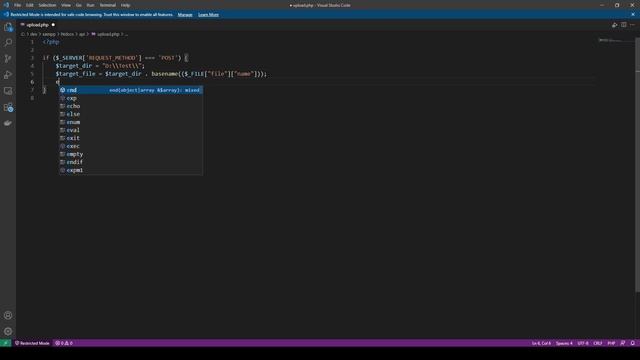Select the 'else' autocomplete suggestion
This screenshot has width=640, height=360.
click(x=131, y=114)
